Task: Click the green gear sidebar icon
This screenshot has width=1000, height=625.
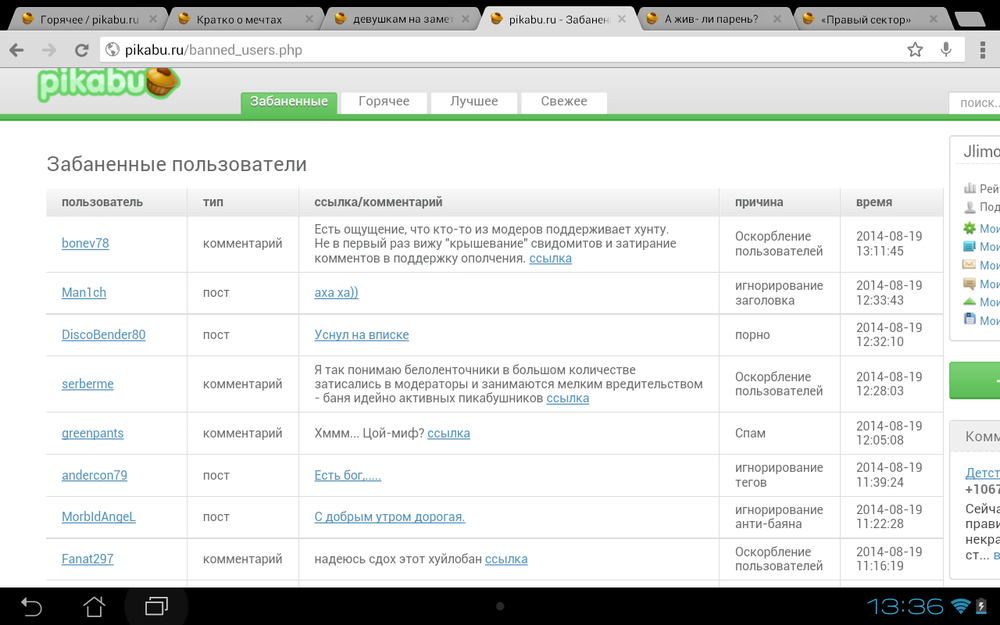Action: 969,228
